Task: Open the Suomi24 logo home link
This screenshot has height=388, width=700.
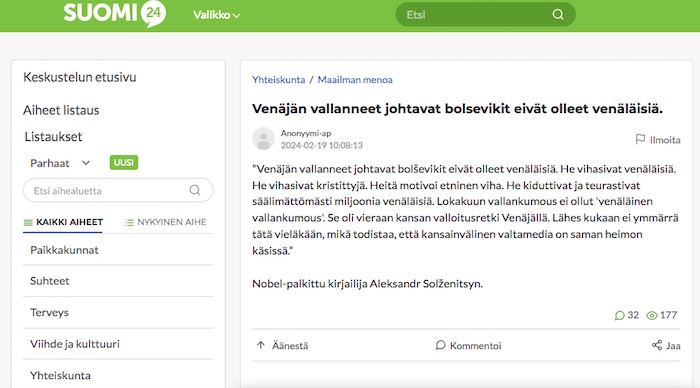Action: click(x=114, y=13)
